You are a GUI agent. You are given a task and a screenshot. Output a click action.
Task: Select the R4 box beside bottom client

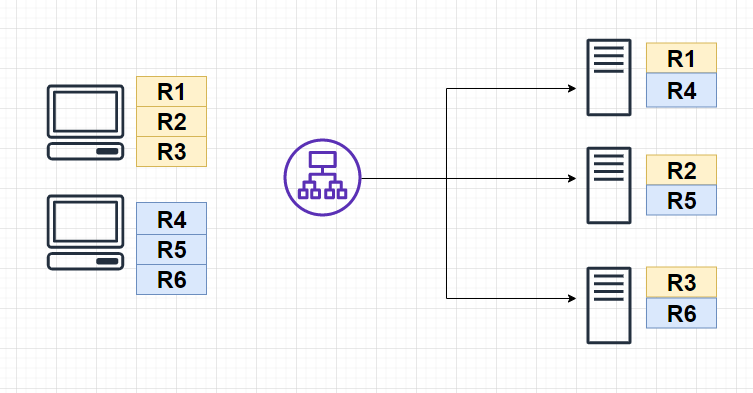click(171, 219)
